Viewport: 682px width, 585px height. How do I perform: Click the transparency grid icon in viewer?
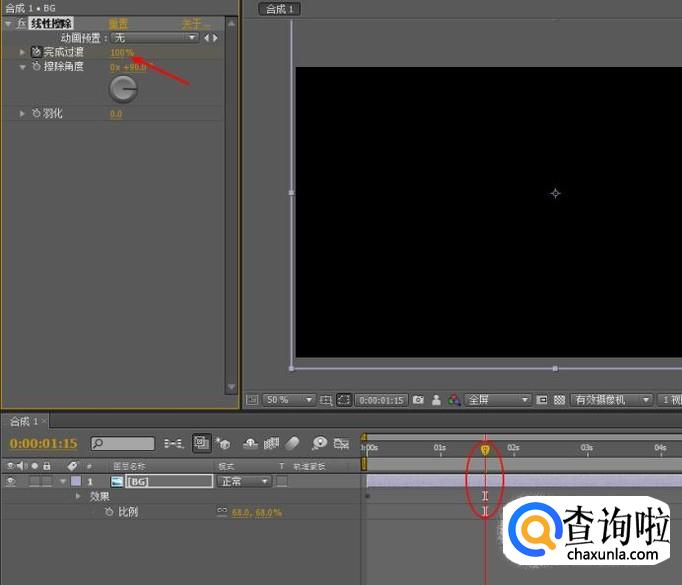pyautogui.click(x=560, y=400)
